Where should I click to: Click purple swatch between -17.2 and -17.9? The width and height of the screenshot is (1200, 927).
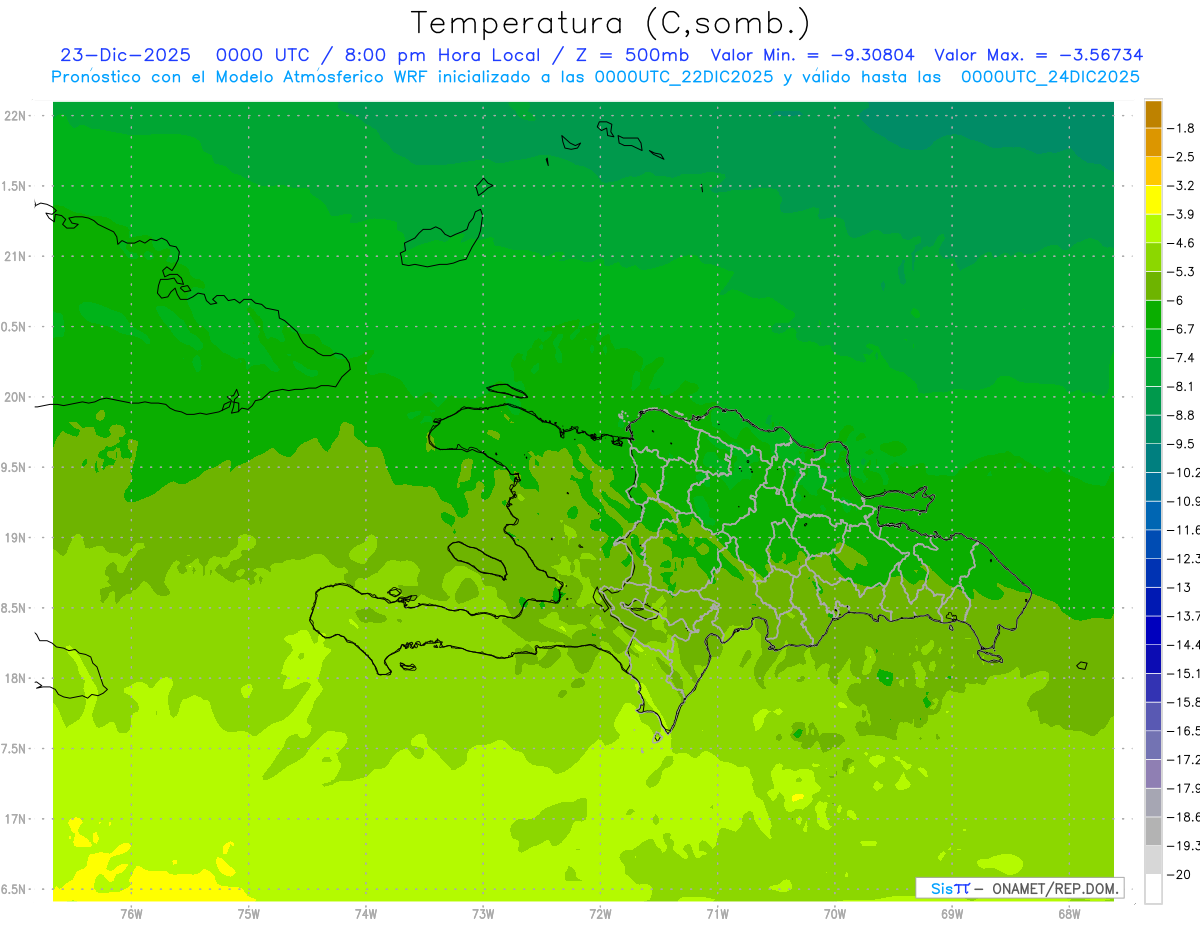[1153, 774]
